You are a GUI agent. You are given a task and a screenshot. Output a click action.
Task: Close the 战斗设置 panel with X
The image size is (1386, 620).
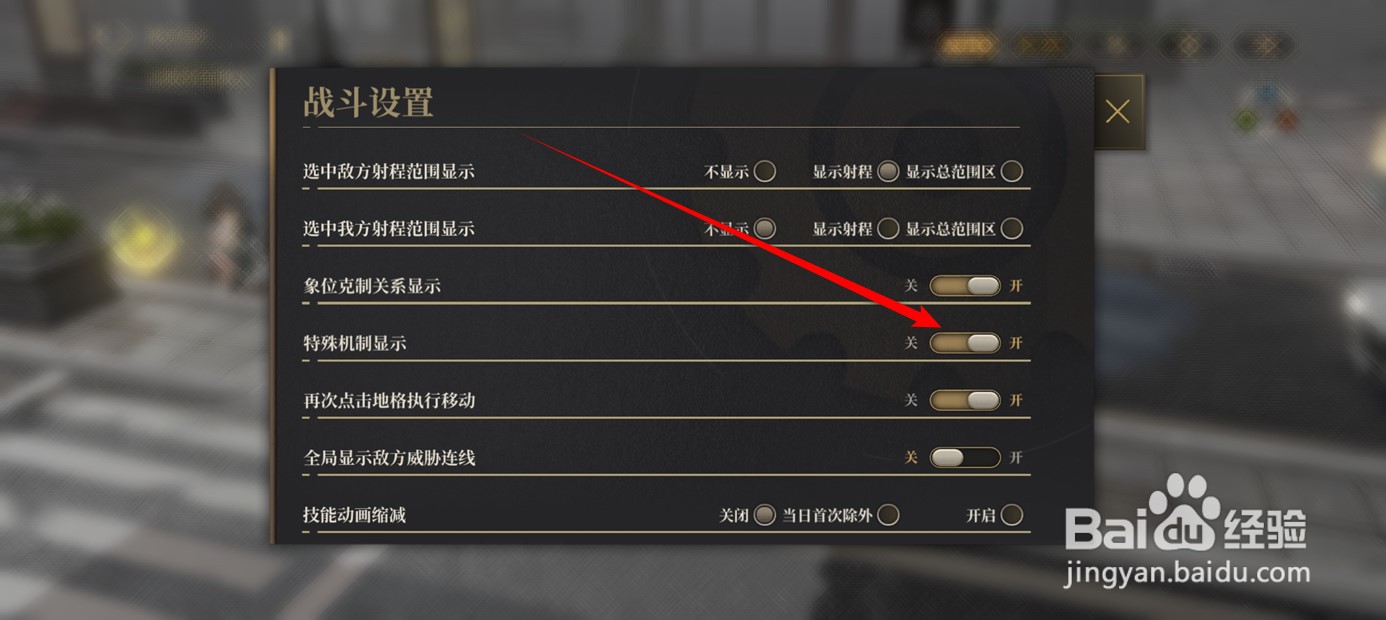[x=1118, y=112]
